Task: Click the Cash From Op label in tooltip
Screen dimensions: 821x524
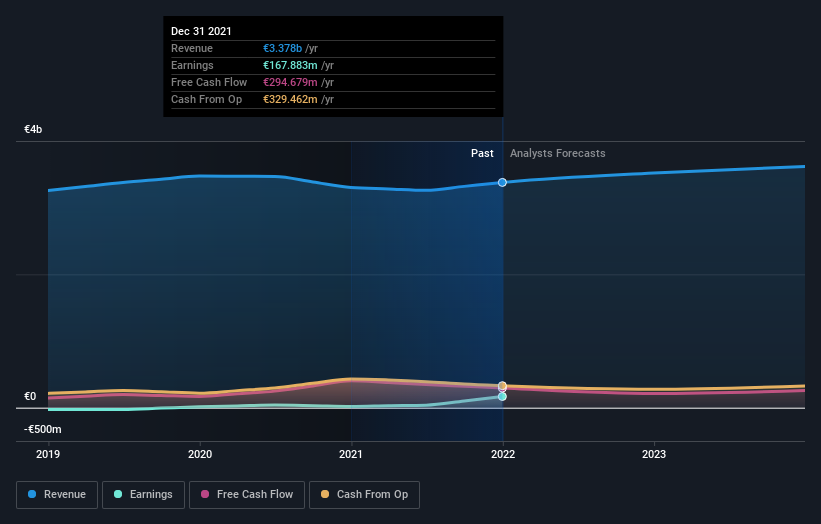Action: [206, 99]
